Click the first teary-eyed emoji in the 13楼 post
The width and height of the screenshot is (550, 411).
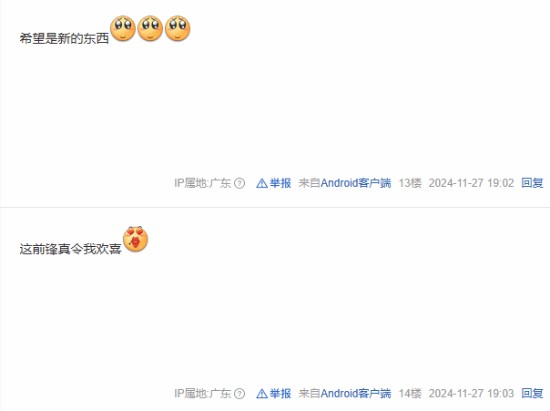point(123,28)
